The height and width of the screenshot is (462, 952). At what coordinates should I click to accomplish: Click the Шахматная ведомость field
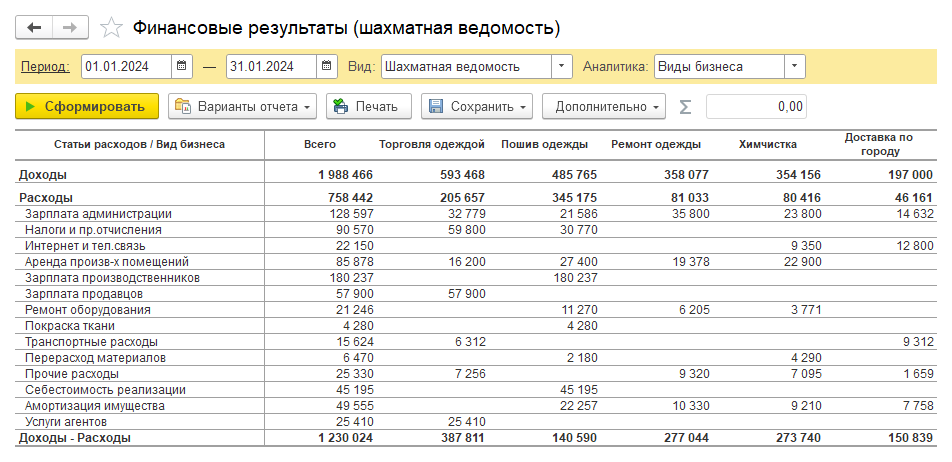(466, 66)
